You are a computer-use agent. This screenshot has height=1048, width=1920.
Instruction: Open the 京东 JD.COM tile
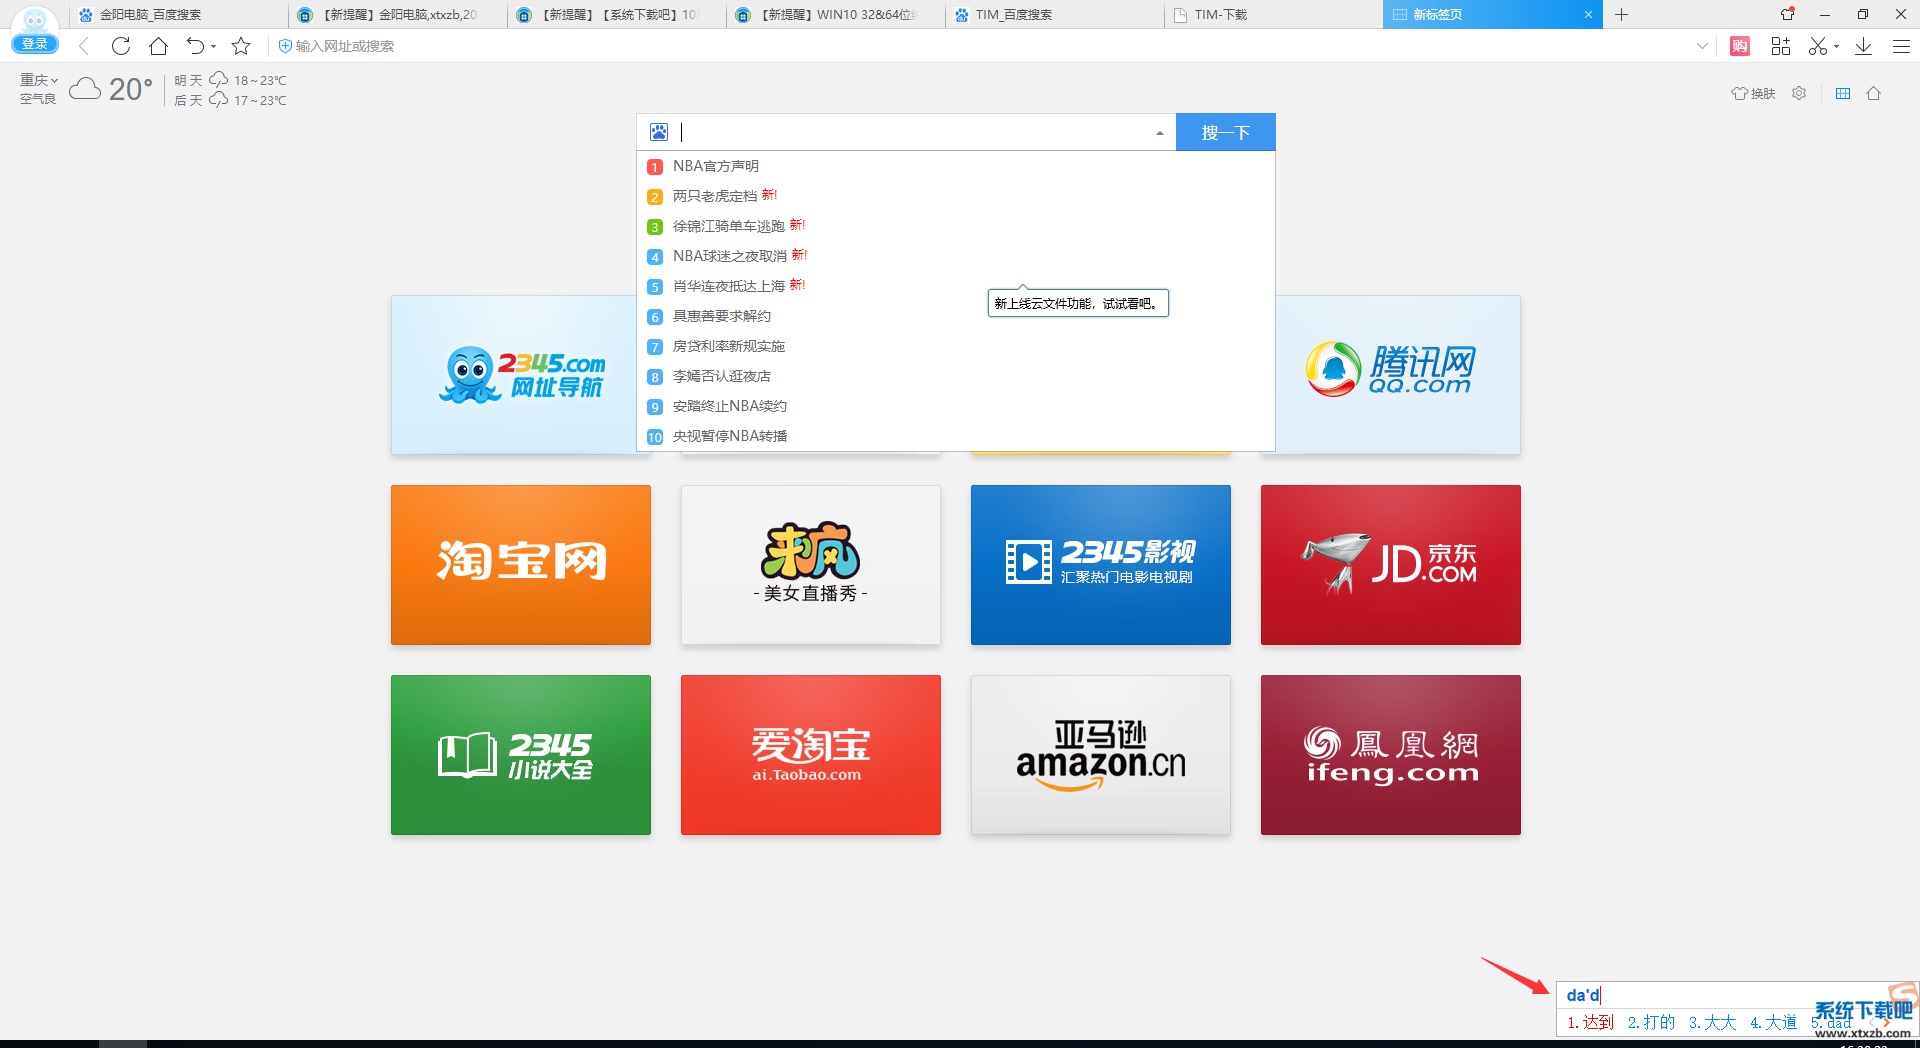[1390, 565]
